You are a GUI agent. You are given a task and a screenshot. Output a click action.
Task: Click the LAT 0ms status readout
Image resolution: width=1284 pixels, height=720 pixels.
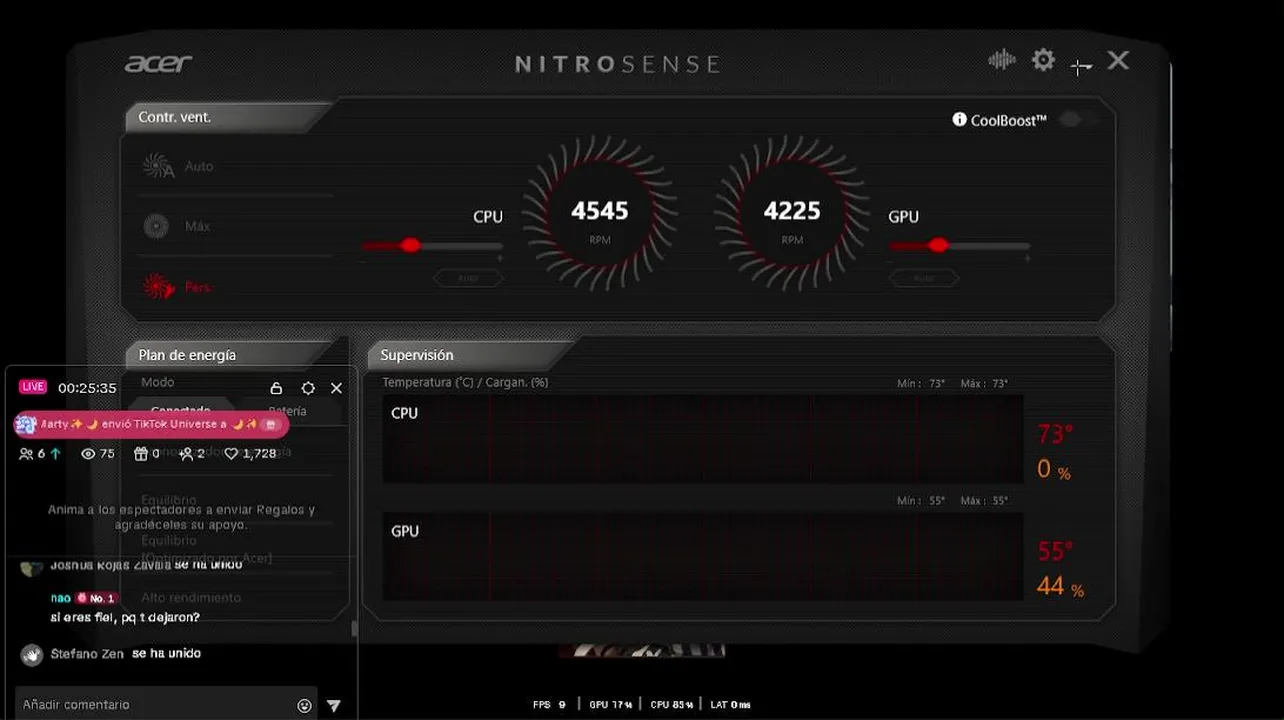pyautogui.click(x=730, y=705)
